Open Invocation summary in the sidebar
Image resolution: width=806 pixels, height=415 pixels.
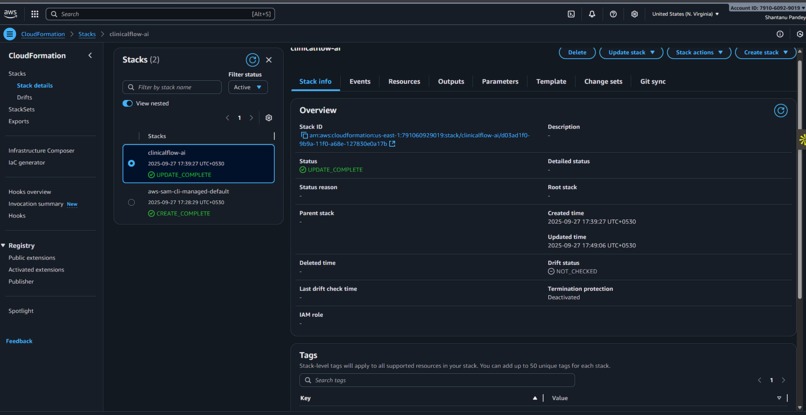click(x=35, y=204)
